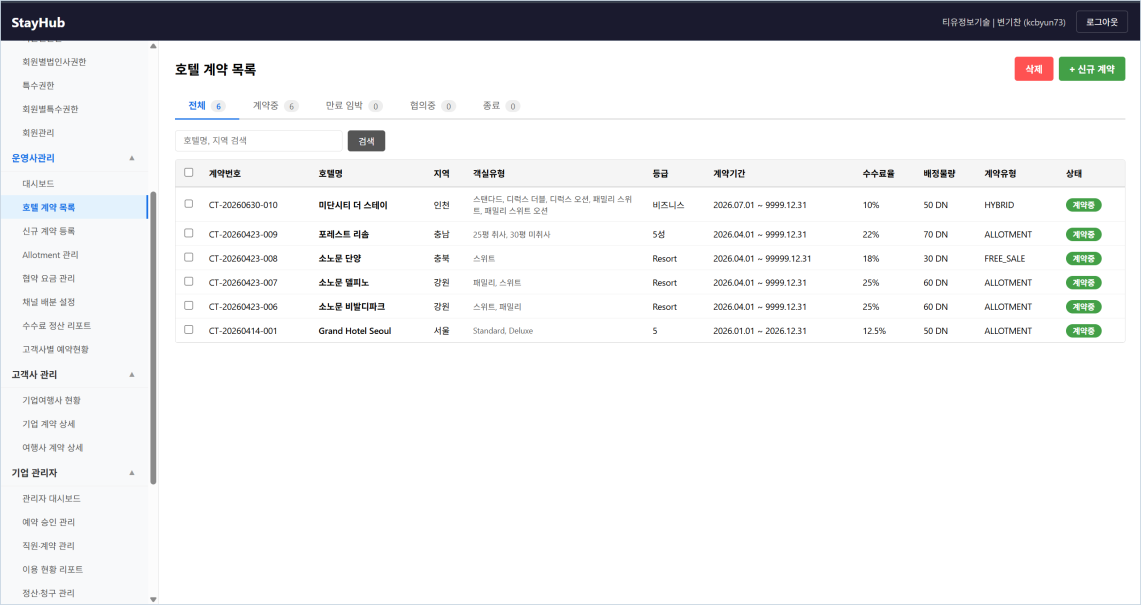Open Allotment 관리 in the sidebar
Screen dimensions: 1141x605
50,255
